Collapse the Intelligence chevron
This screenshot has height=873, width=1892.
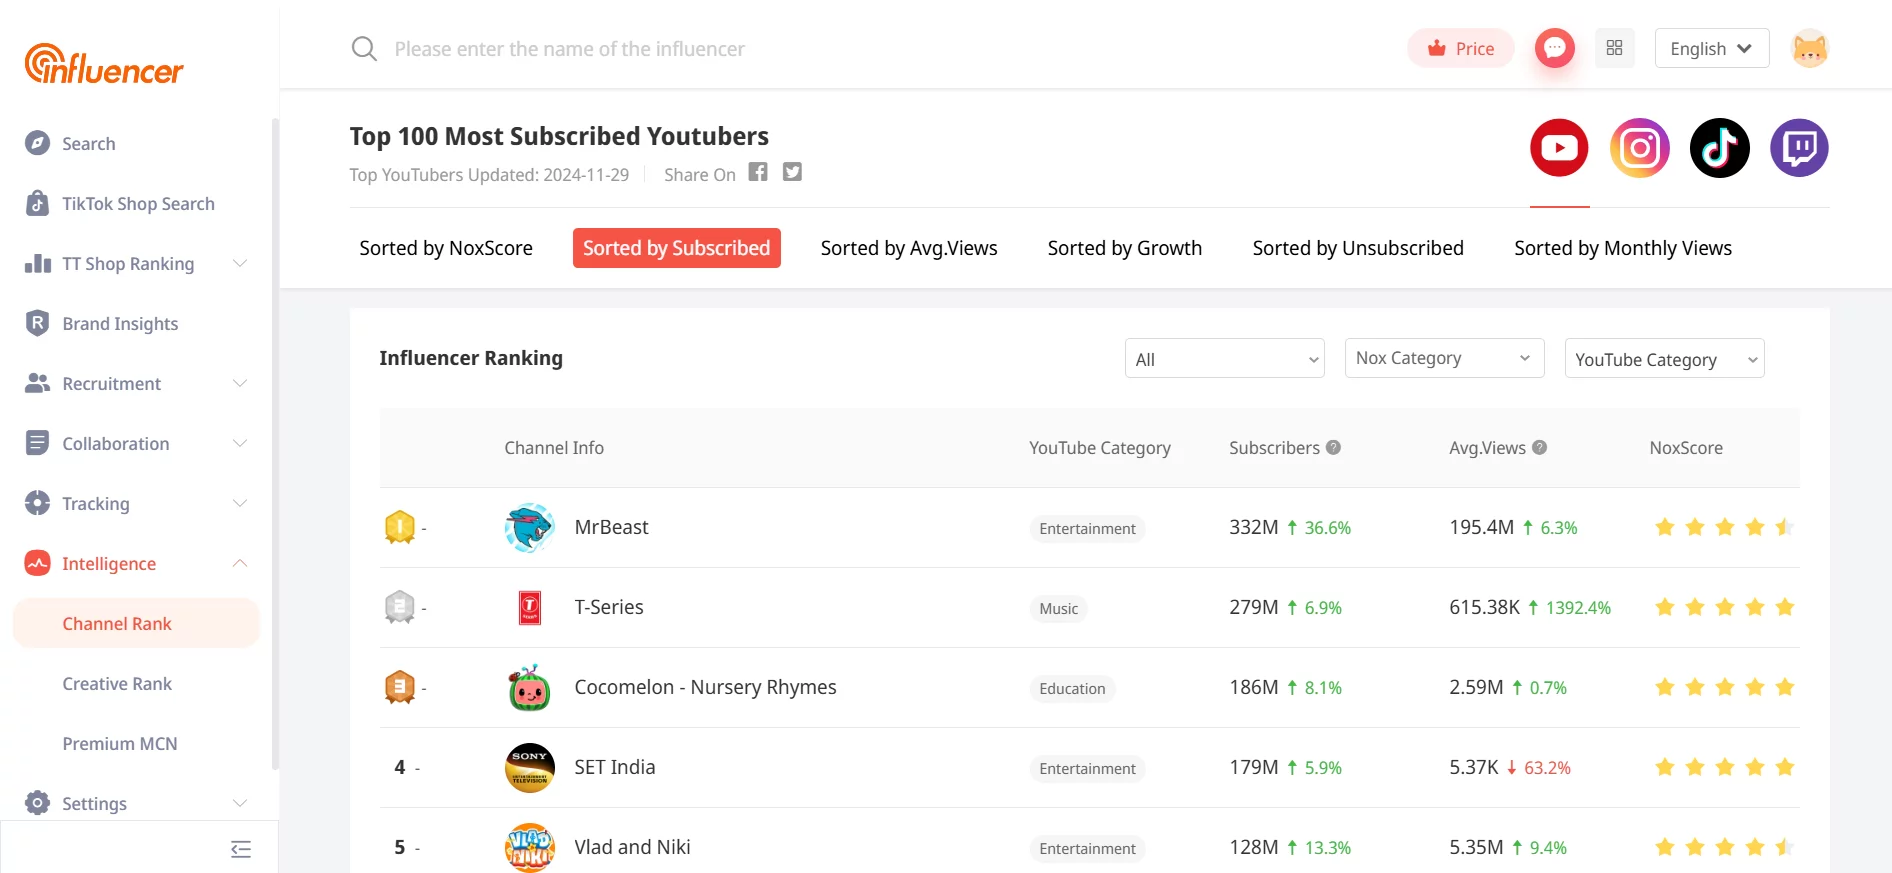click(240, 563)
